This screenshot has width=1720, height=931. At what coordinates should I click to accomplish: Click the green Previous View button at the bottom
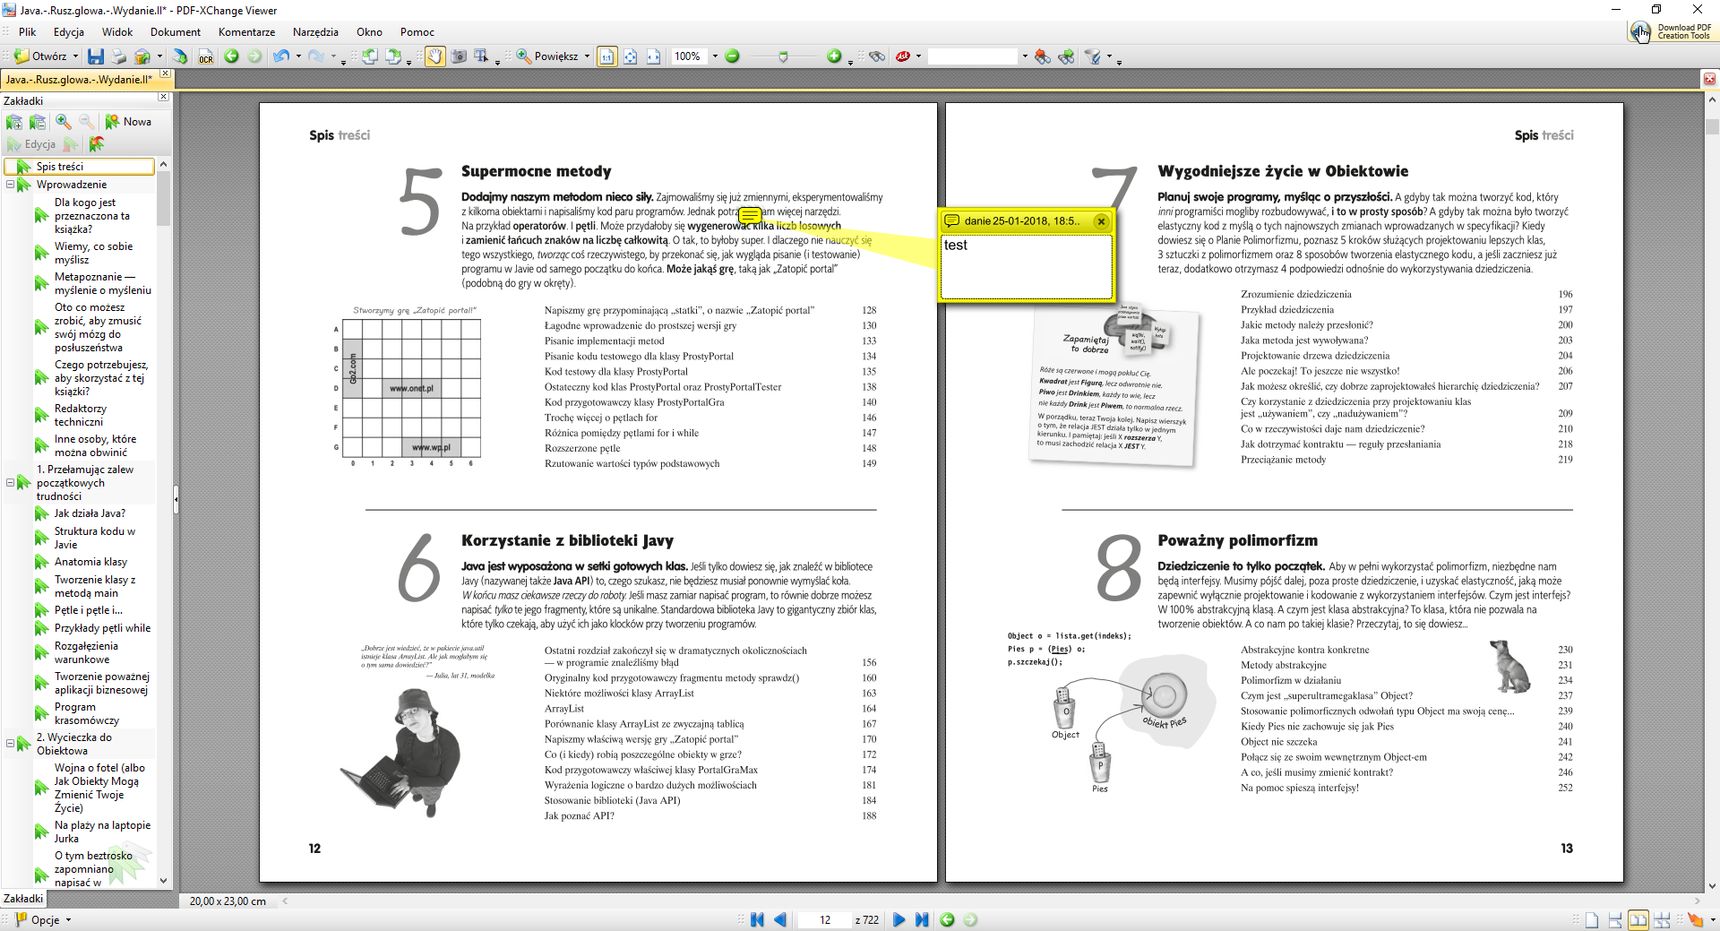947,919
